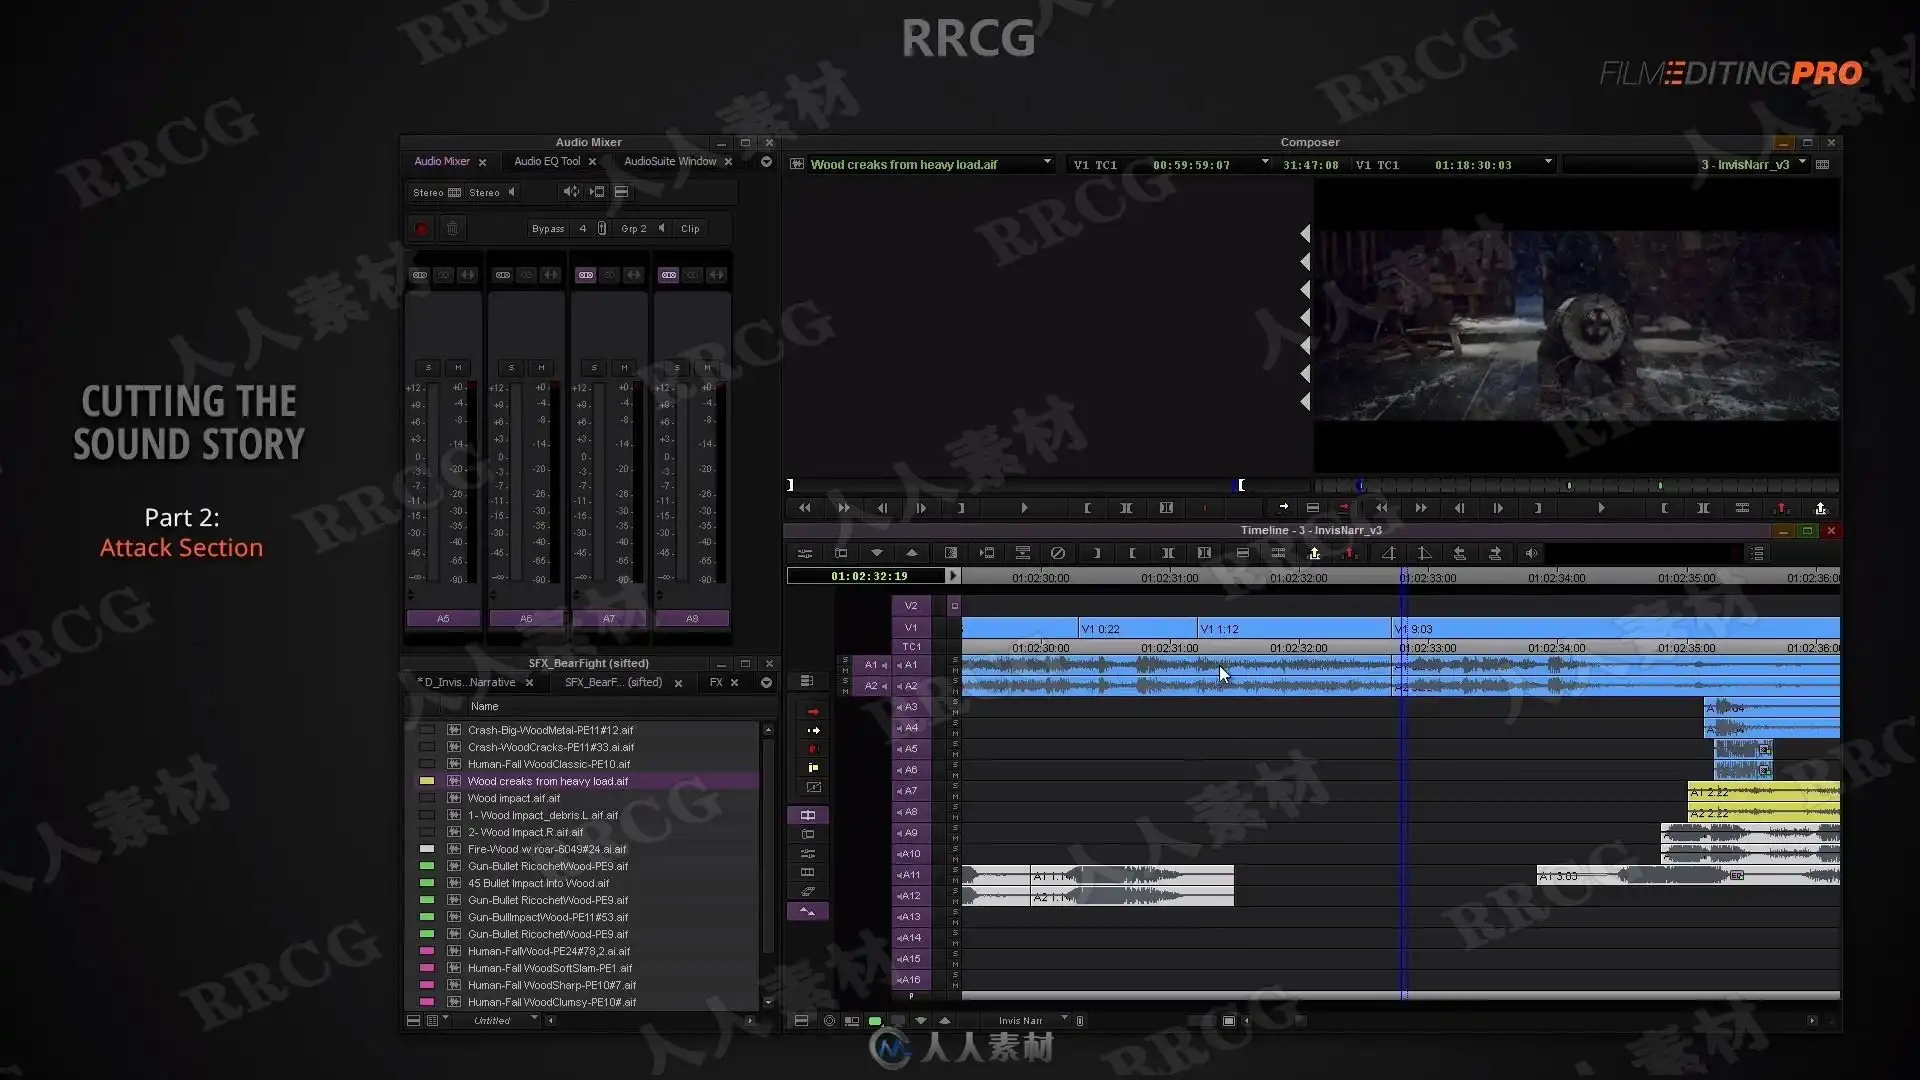1920x1080 pixels.
Task: Click the Remove Effect icon in timeline toolbar
Action: tap(1057, 553)
